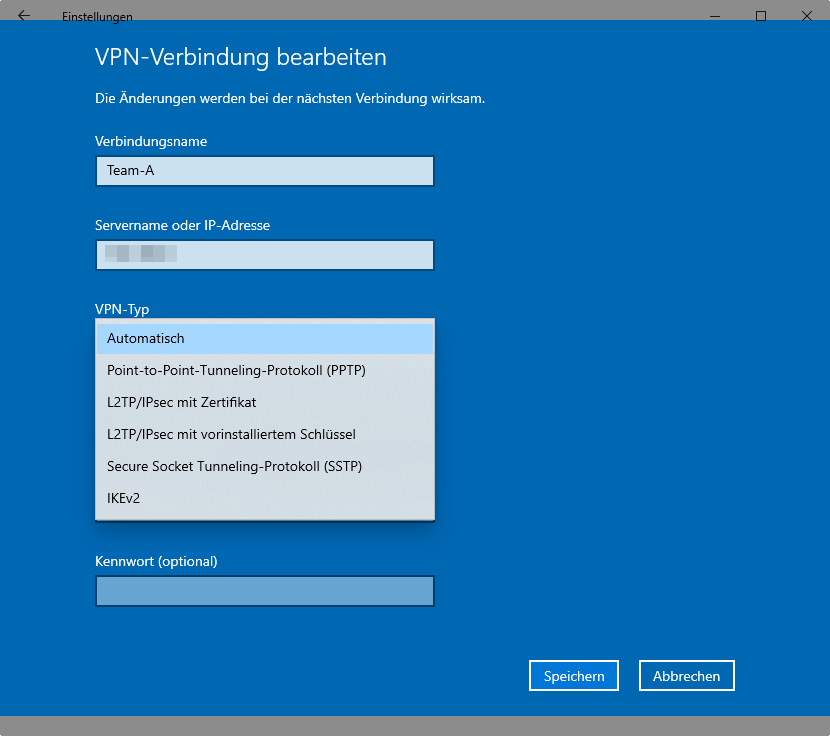The image size is (830, 736).
Task: Click the Einstellungen window title text
Action: pyautogui.click(x=97, y=17)
